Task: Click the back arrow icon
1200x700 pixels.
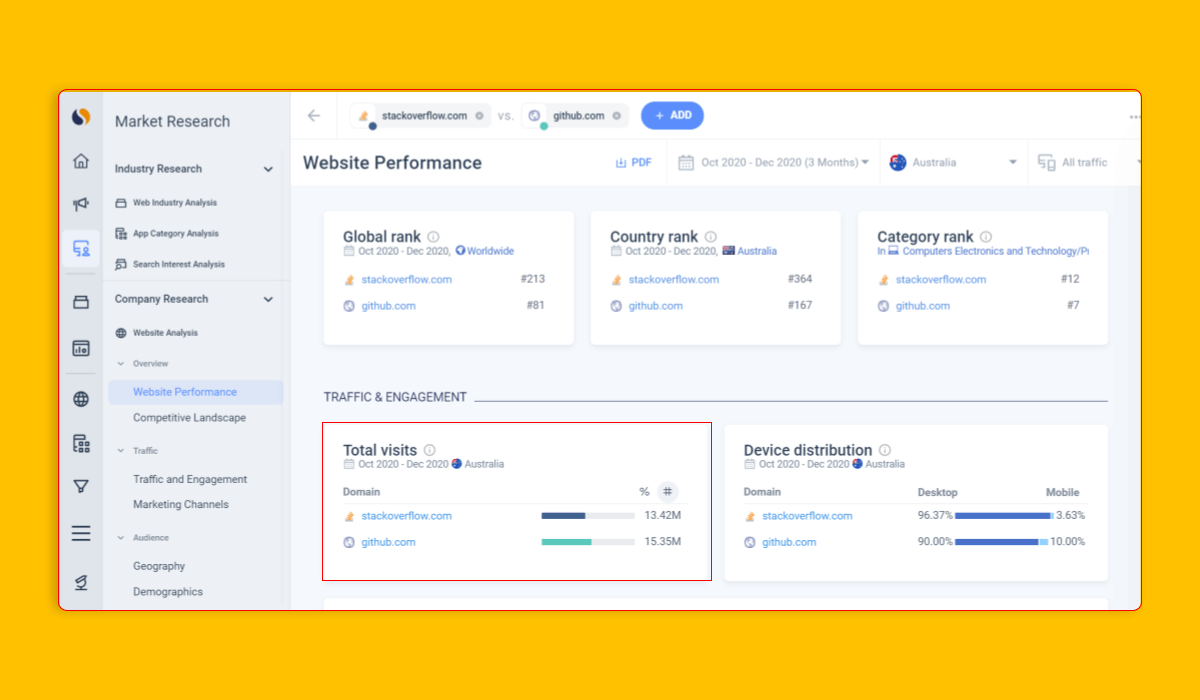Action: pyautogui.click(x=314, y=116)
